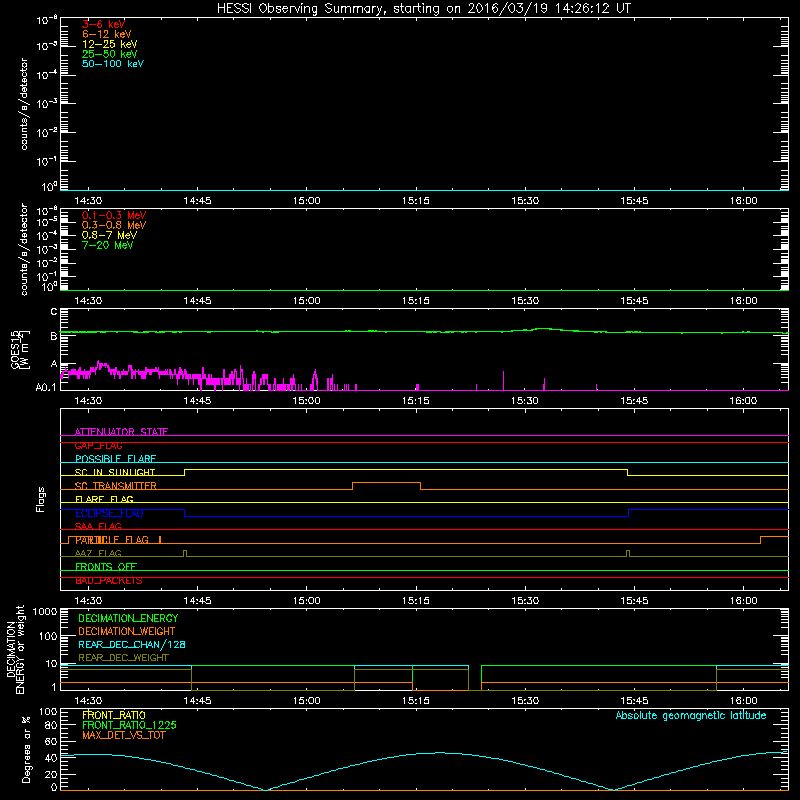The image size is (800, 800).
Task: Select the DECIMATION_ENERGY legend label
Action: [128, 618]
